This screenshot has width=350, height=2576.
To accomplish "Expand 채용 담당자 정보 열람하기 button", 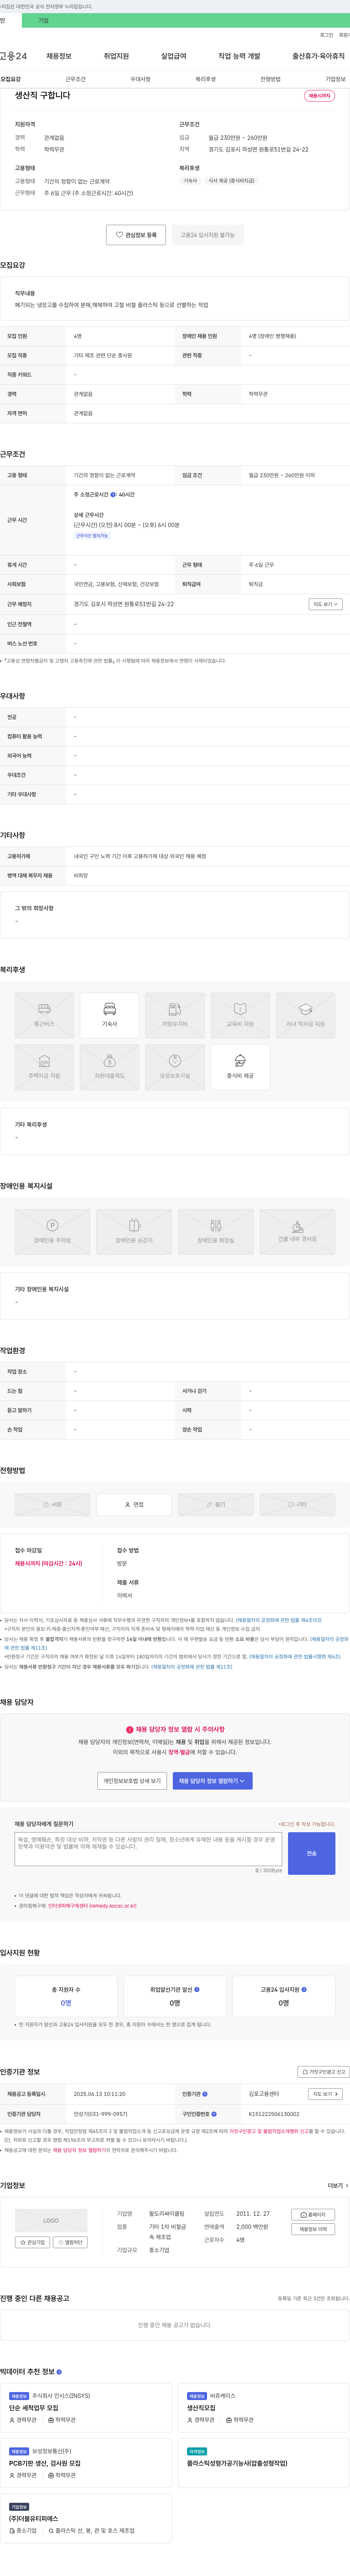I will (212, 1781).
